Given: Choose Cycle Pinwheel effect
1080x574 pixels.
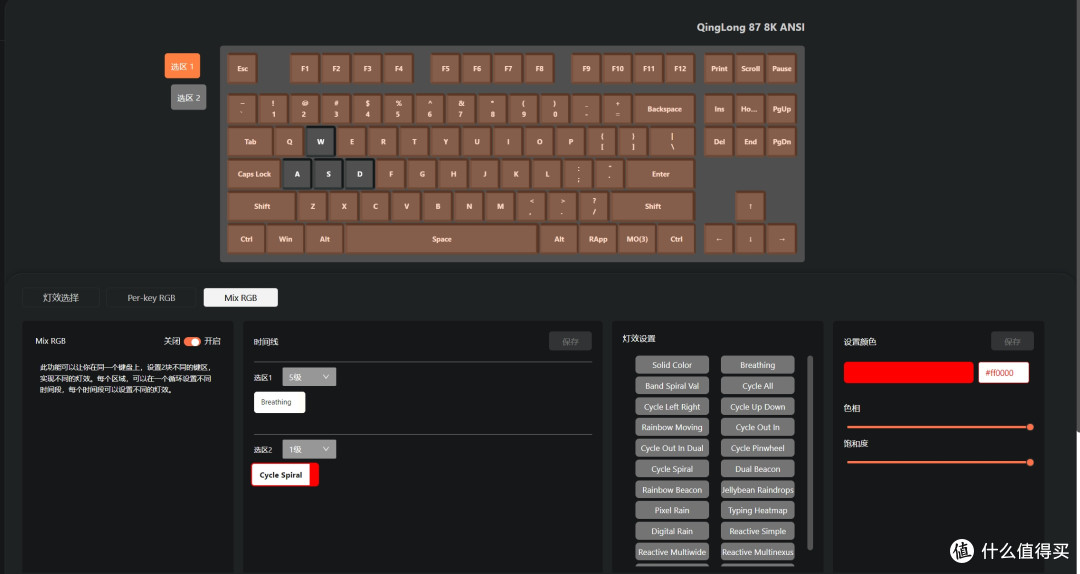Looking at the screenshot, I should click(x=757, y=448).
